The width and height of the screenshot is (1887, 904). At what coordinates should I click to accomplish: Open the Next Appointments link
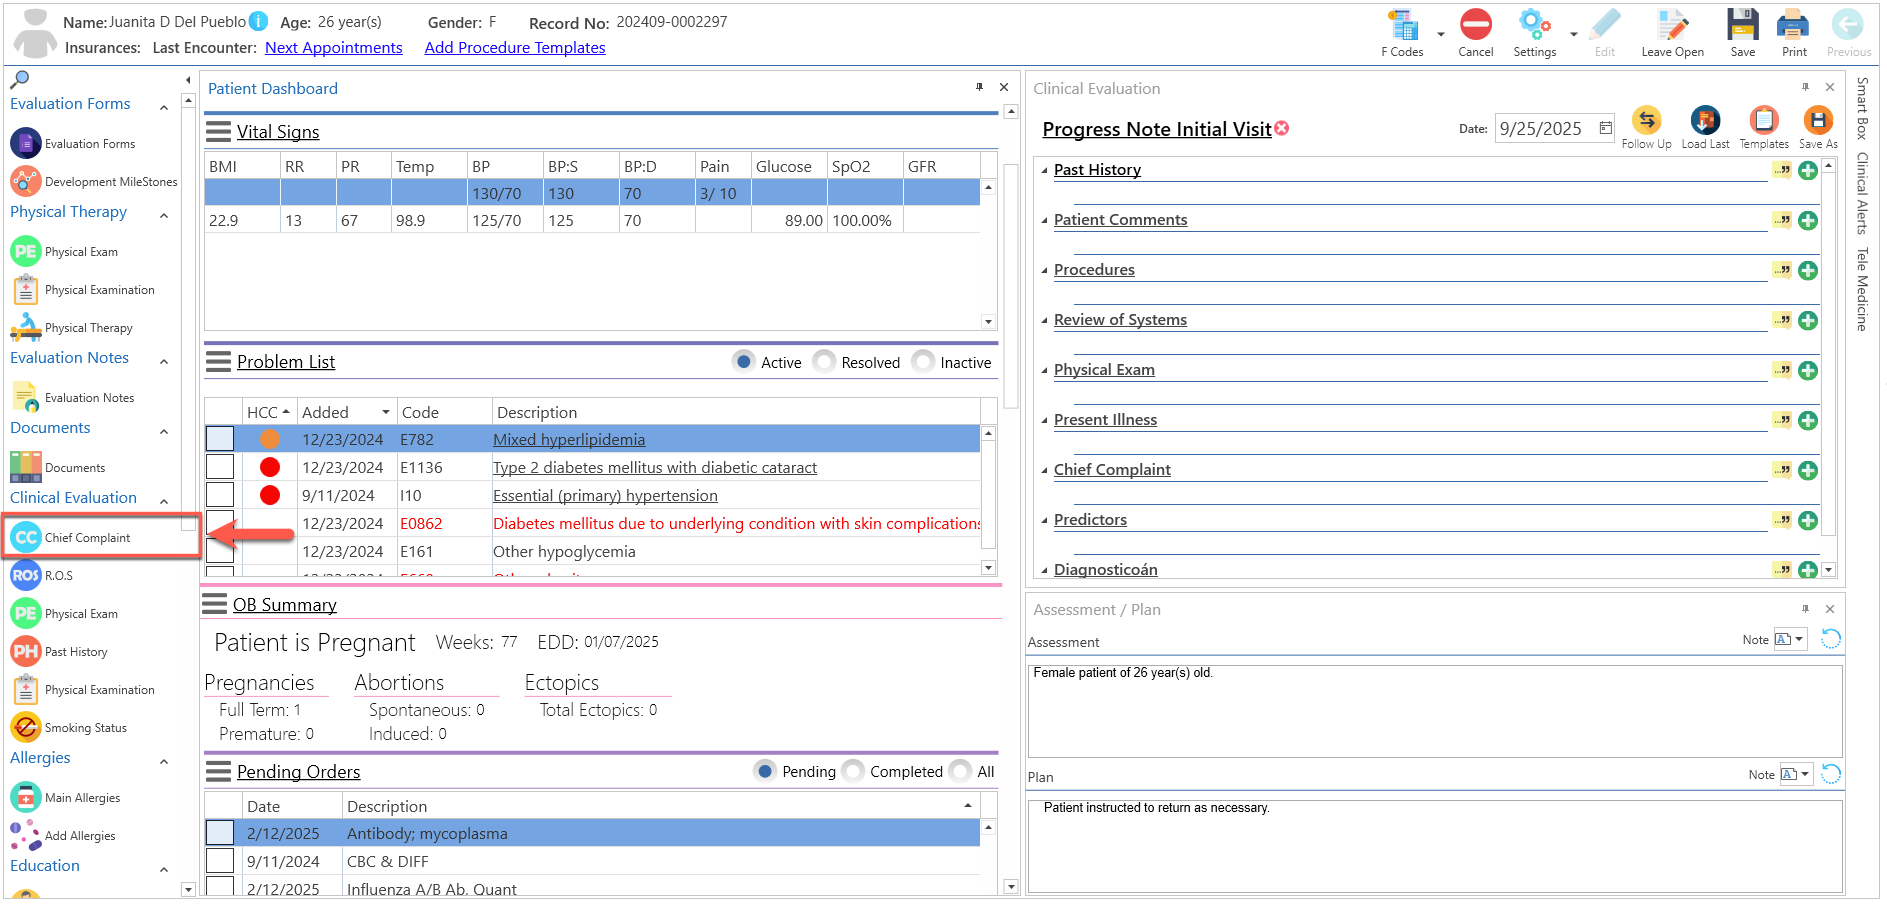(x=333, y=48)
